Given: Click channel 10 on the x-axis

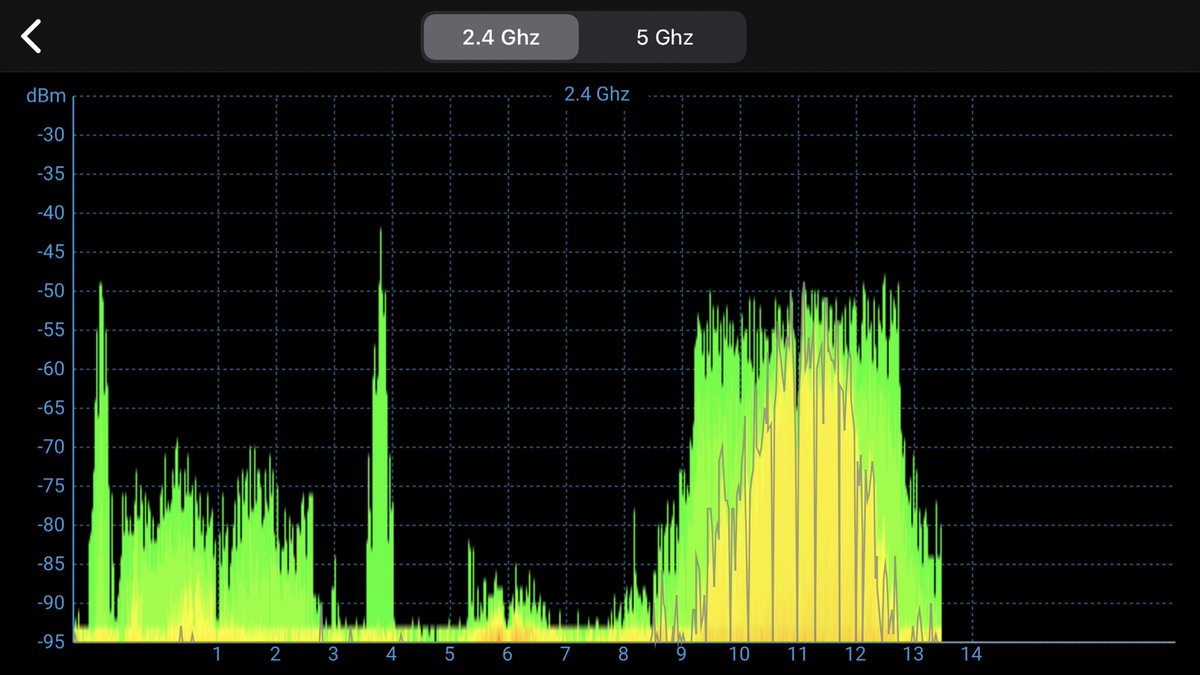Looking at the screenshot, I should pos(739,655).
